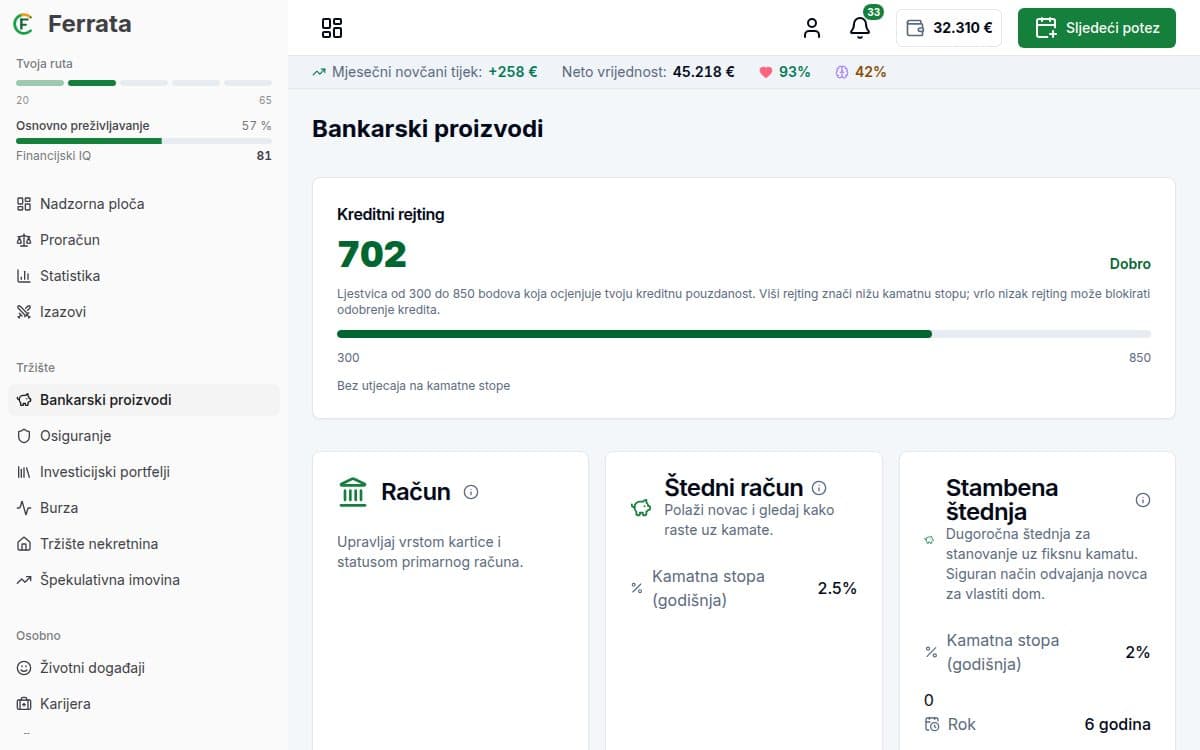
Task: Click the 2% interest rate on Stambena štednja
Action: point(1138,652)
